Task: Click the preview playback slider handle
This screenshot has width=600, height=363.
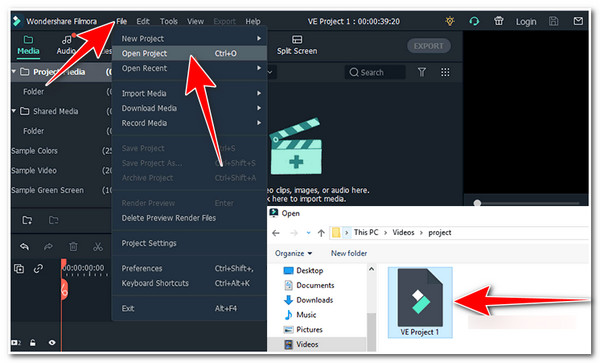Action: [x=477, y=203]
